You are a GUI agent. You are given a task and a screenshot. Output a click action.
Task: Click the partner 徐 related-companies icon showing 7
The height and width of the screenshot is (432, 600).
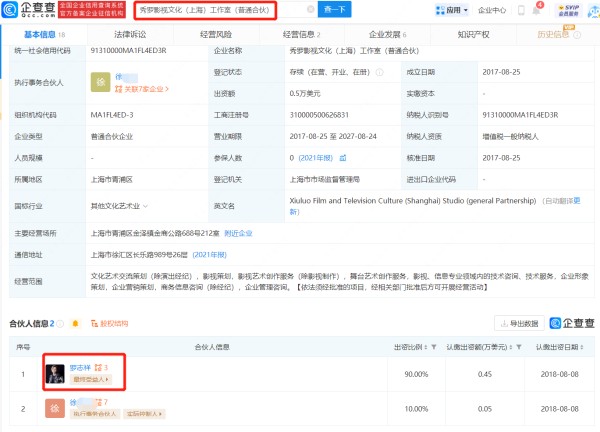[101, 402]
